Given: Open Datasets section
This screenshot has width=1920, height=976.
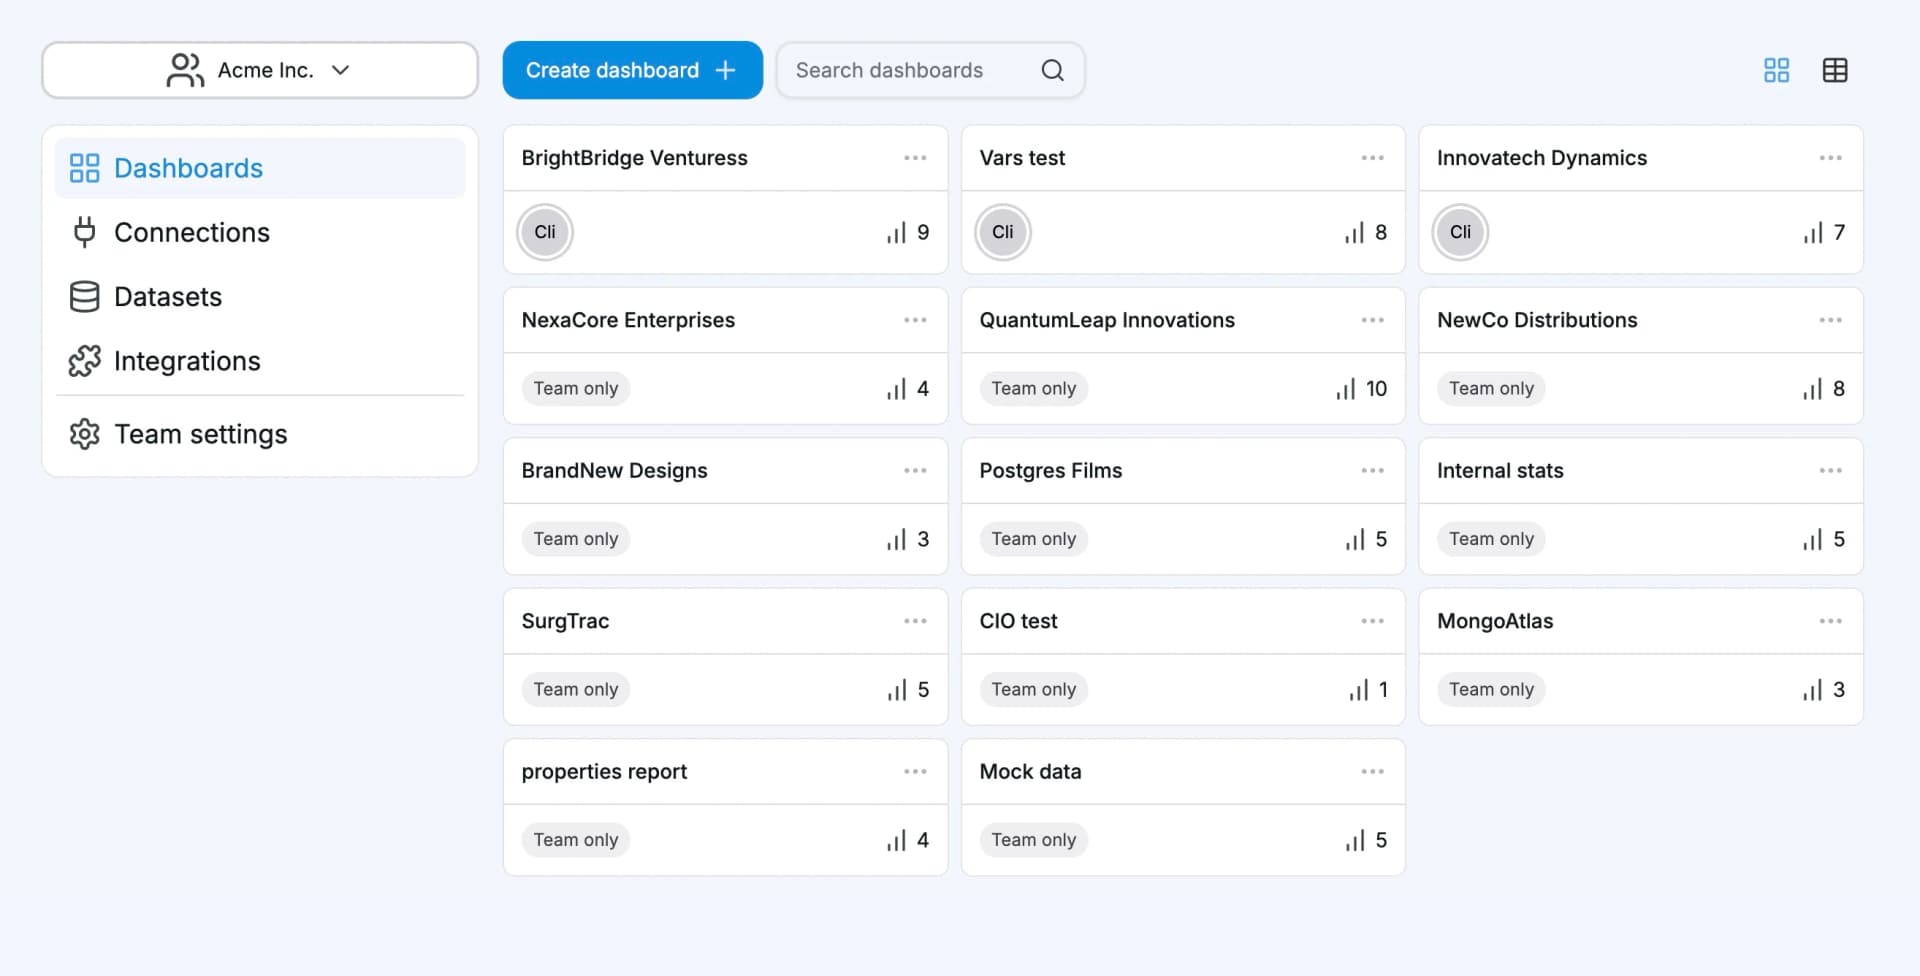Looking at the screenshot, I should (x=260, y=297).
